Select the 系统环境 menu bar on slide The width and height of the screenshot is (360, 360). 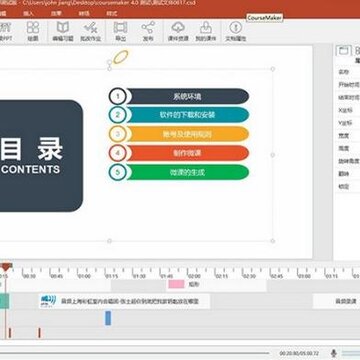pyautogui.click(x=187, y=96)
